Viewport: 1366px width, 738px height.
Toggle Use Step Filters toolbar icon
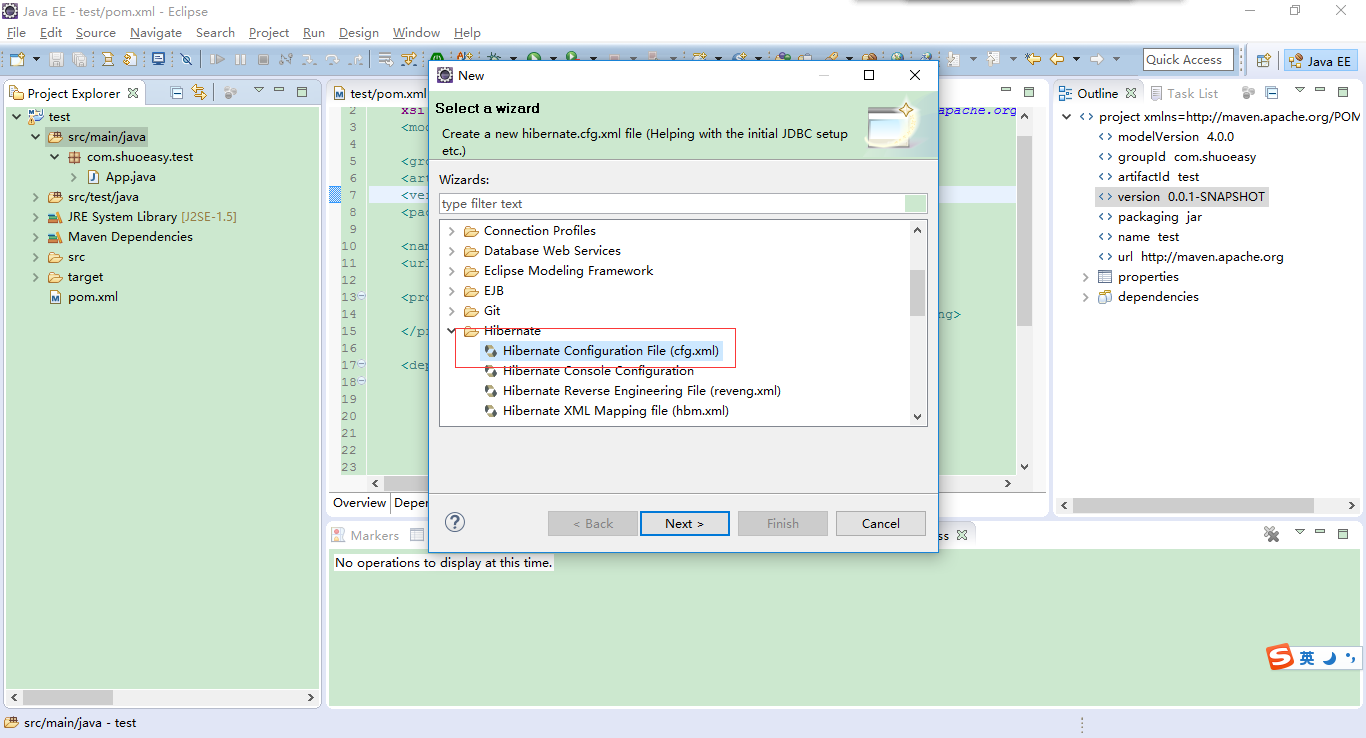point(408,60)
